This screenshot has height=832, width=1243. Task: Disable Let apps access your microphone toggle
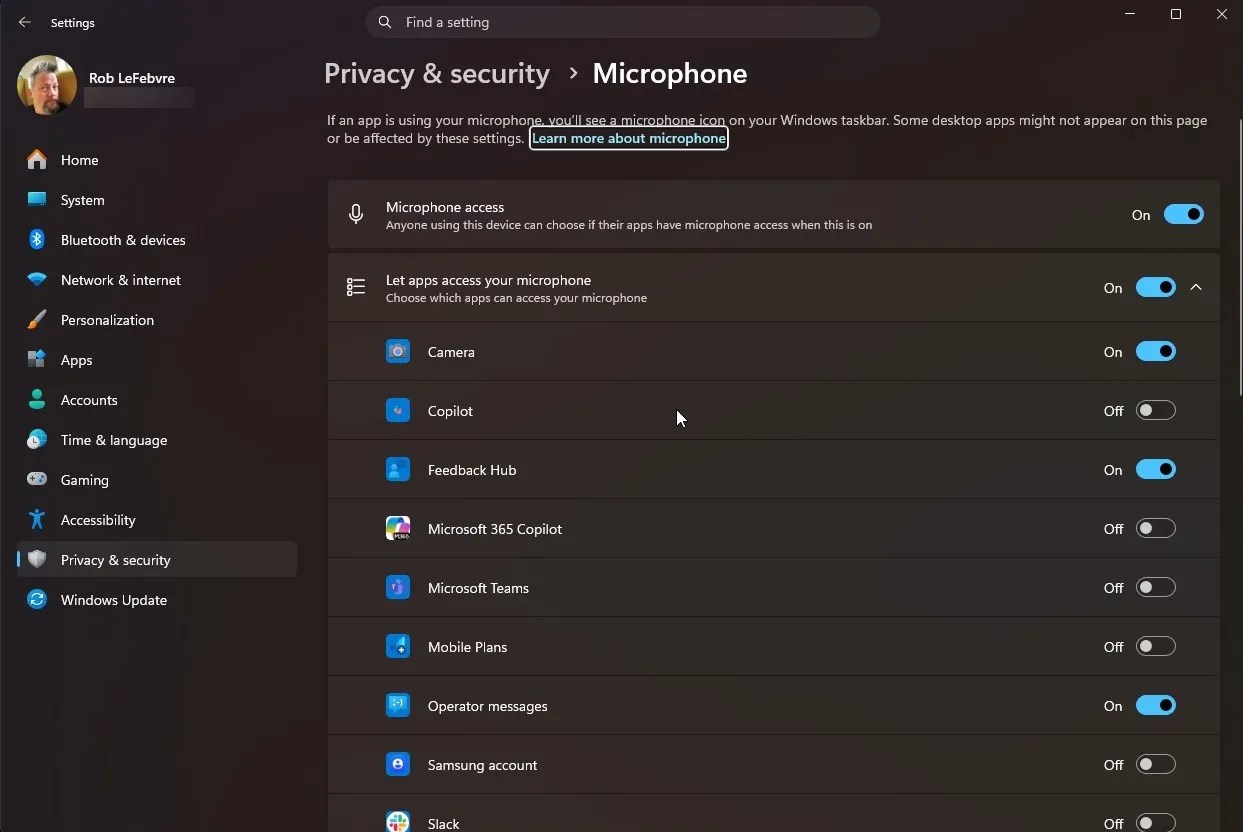click(x=1156, y=288)
